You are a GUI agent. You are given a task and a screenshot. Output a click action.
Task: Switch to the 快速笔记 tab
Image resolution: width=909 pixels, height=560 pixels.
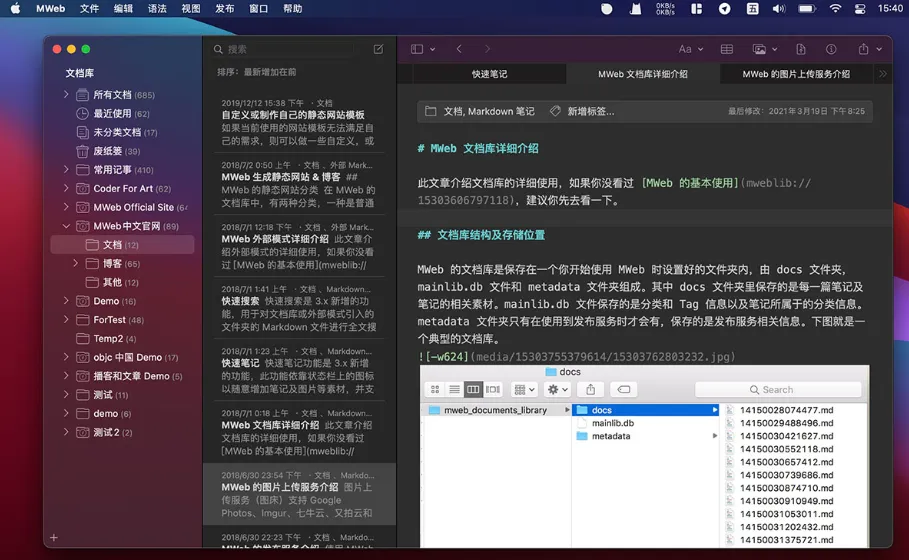pyautogui.click(x=489, y=74)
